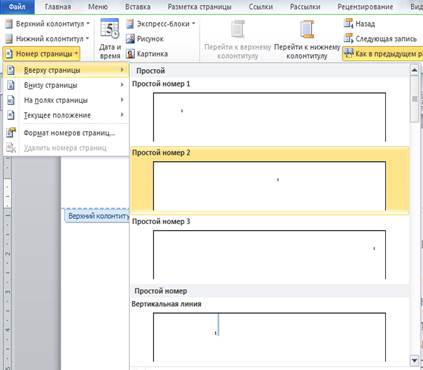
Task: Click the Номер страницы icon
Action: [x=9, y=54]
